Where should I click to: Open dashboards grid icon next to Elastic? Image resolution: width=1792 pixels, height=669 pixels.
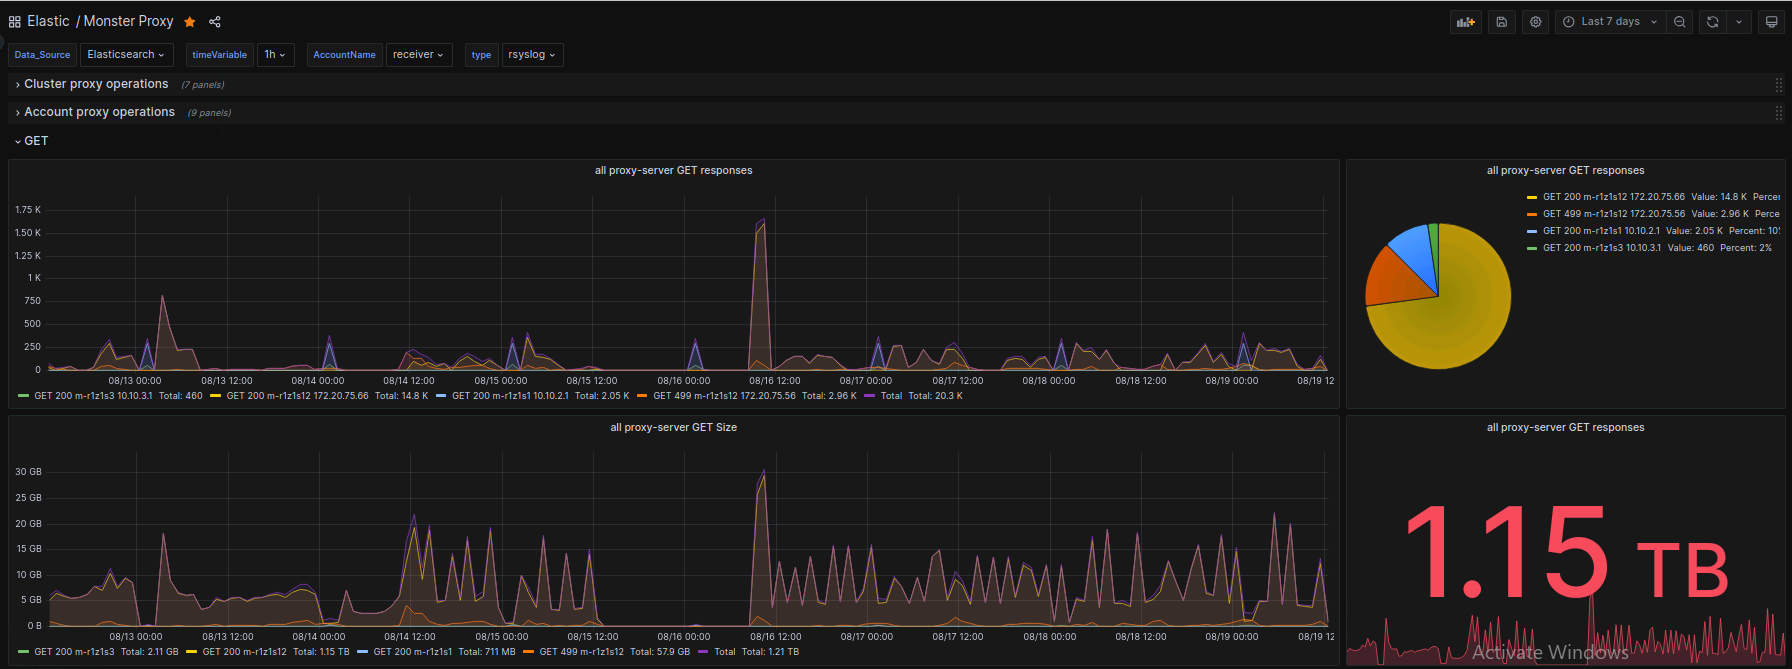click(15, 22)
